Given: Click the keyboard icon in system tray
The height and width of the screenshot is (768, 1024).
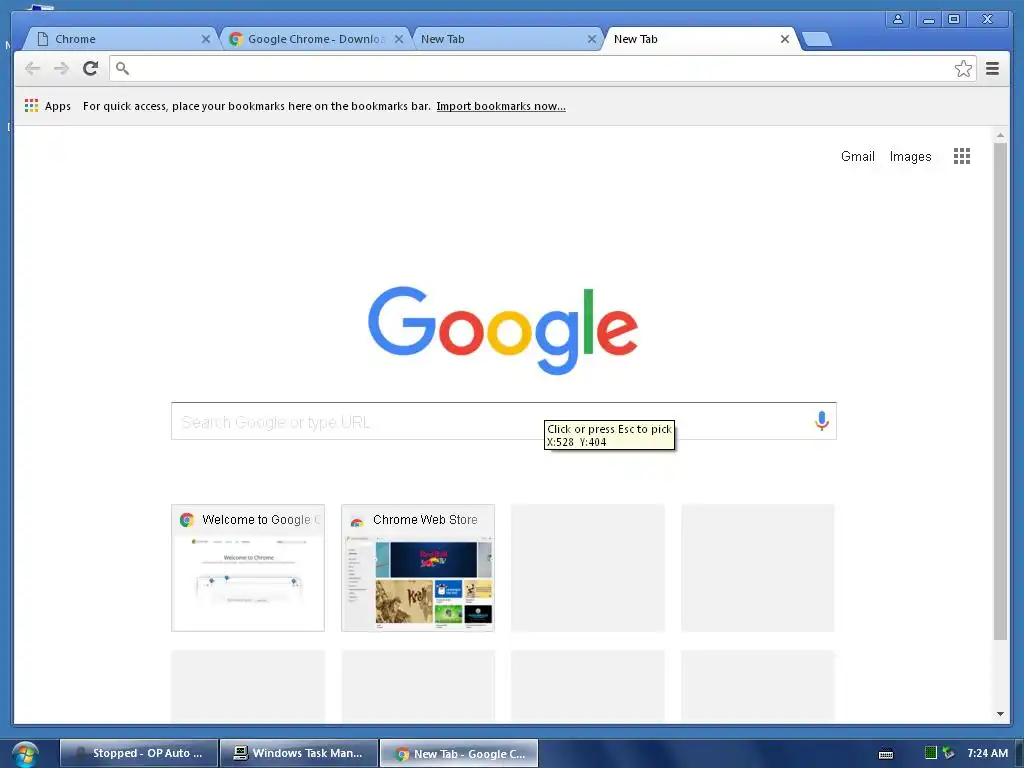Looking at the screenshot, I should [x=886, y=754].
